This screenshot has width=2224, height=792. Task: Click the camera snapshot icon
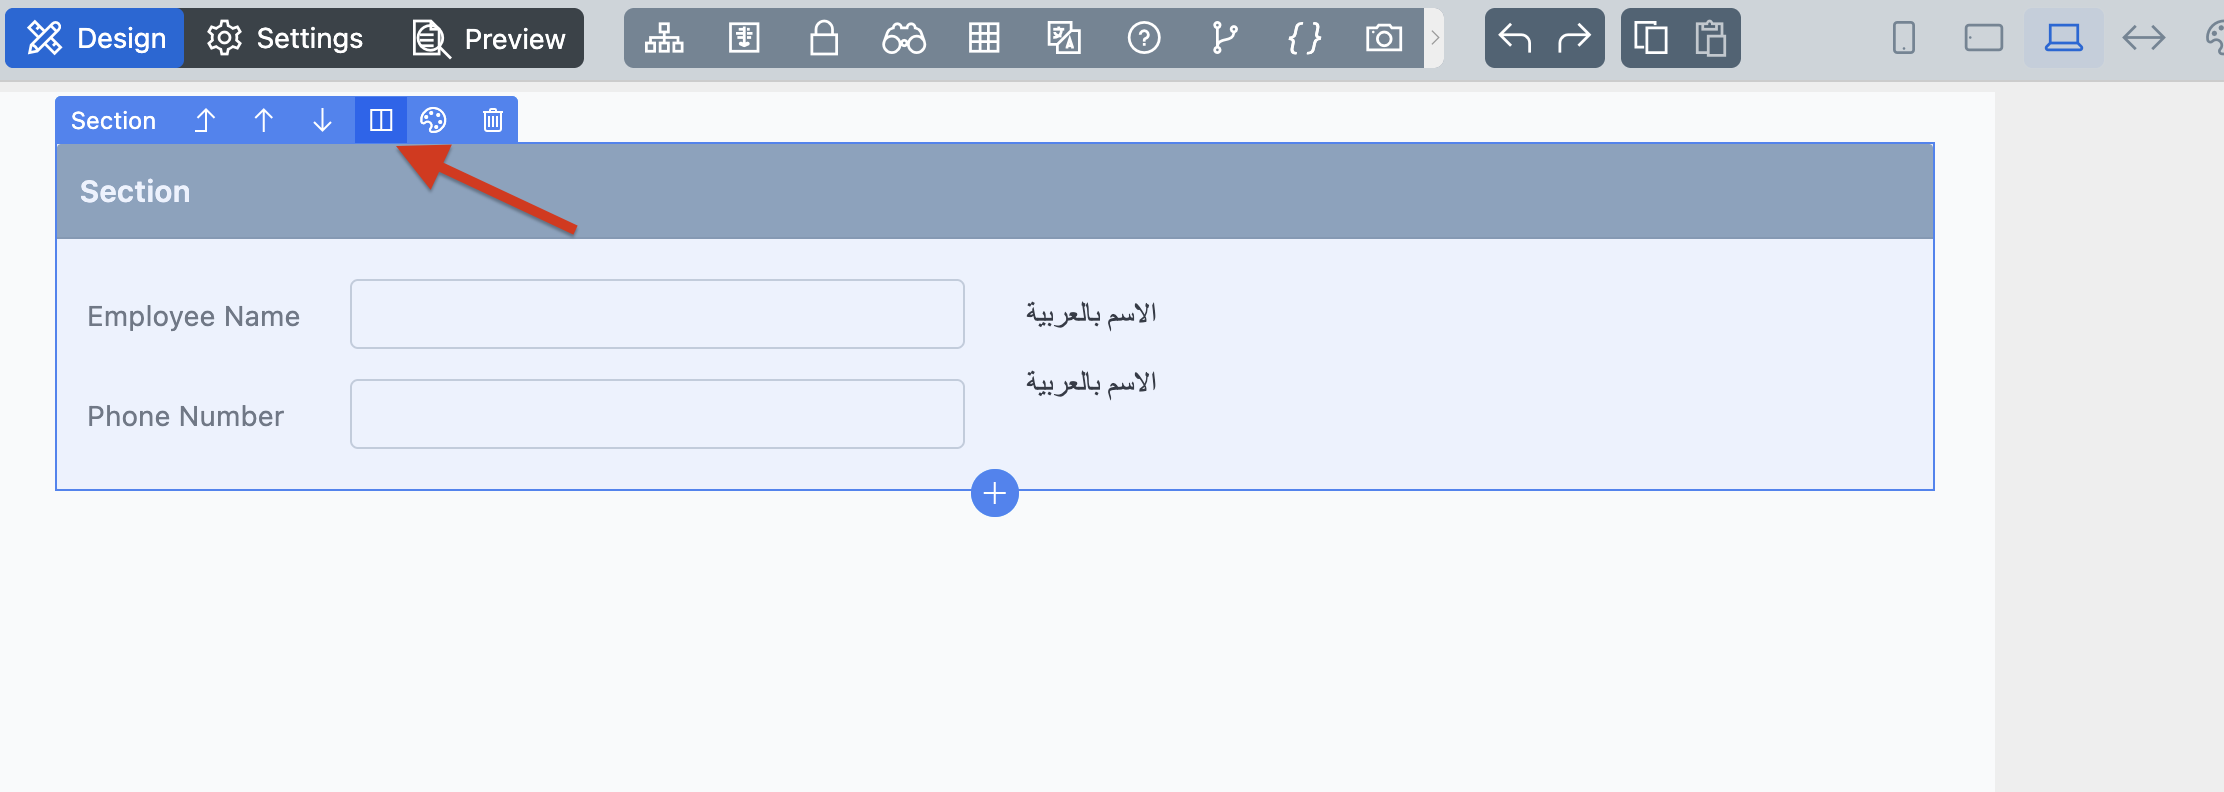coord(1384,38)
